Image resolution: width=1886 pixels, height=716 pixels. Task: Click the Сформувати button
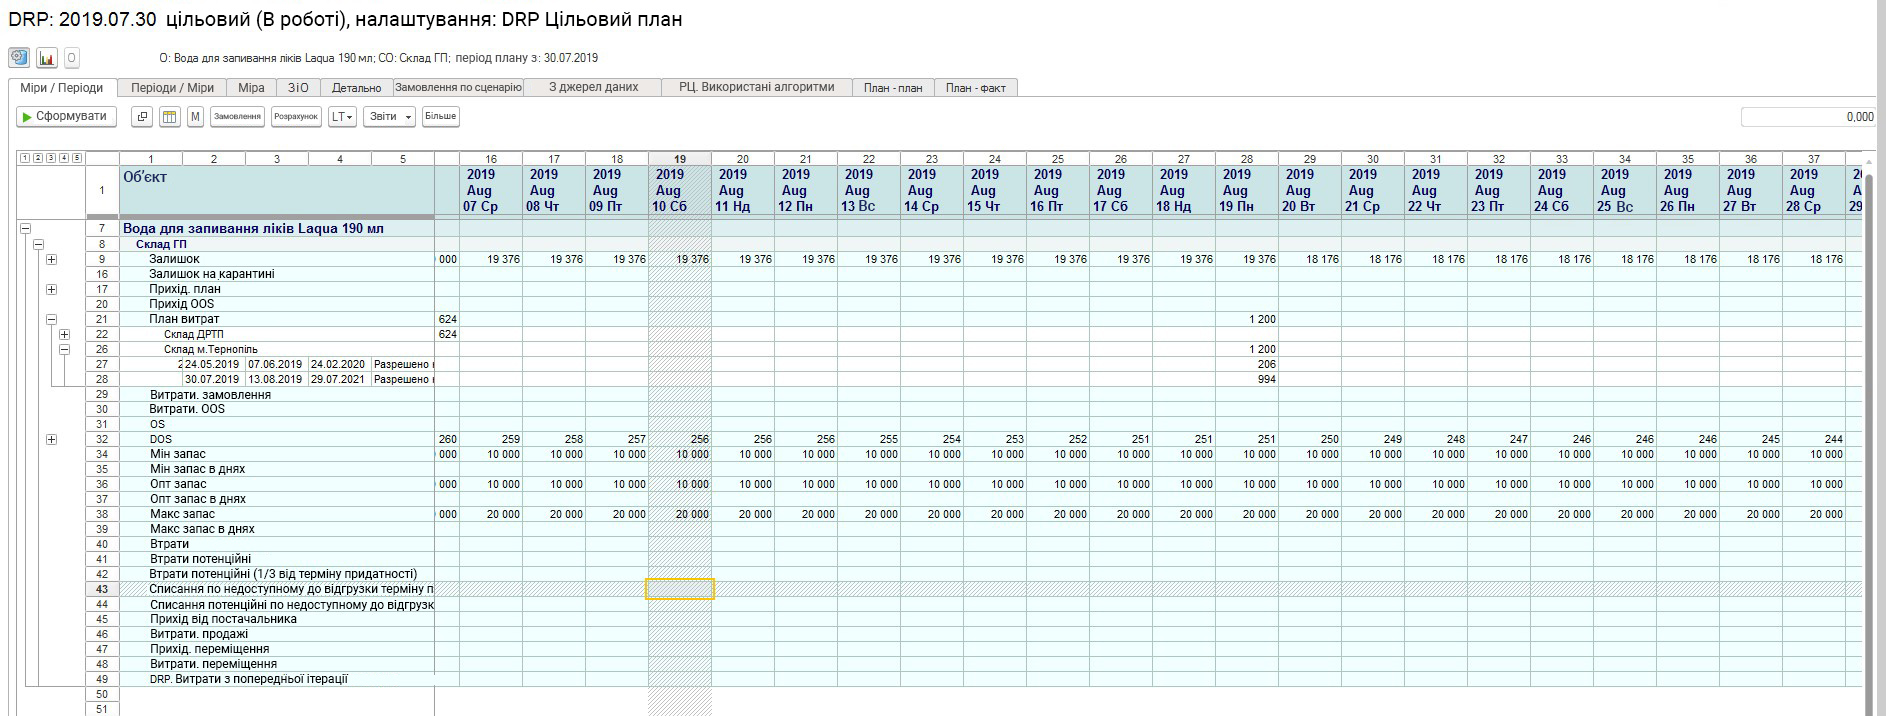pyautogui.click(x=66, y=117)
